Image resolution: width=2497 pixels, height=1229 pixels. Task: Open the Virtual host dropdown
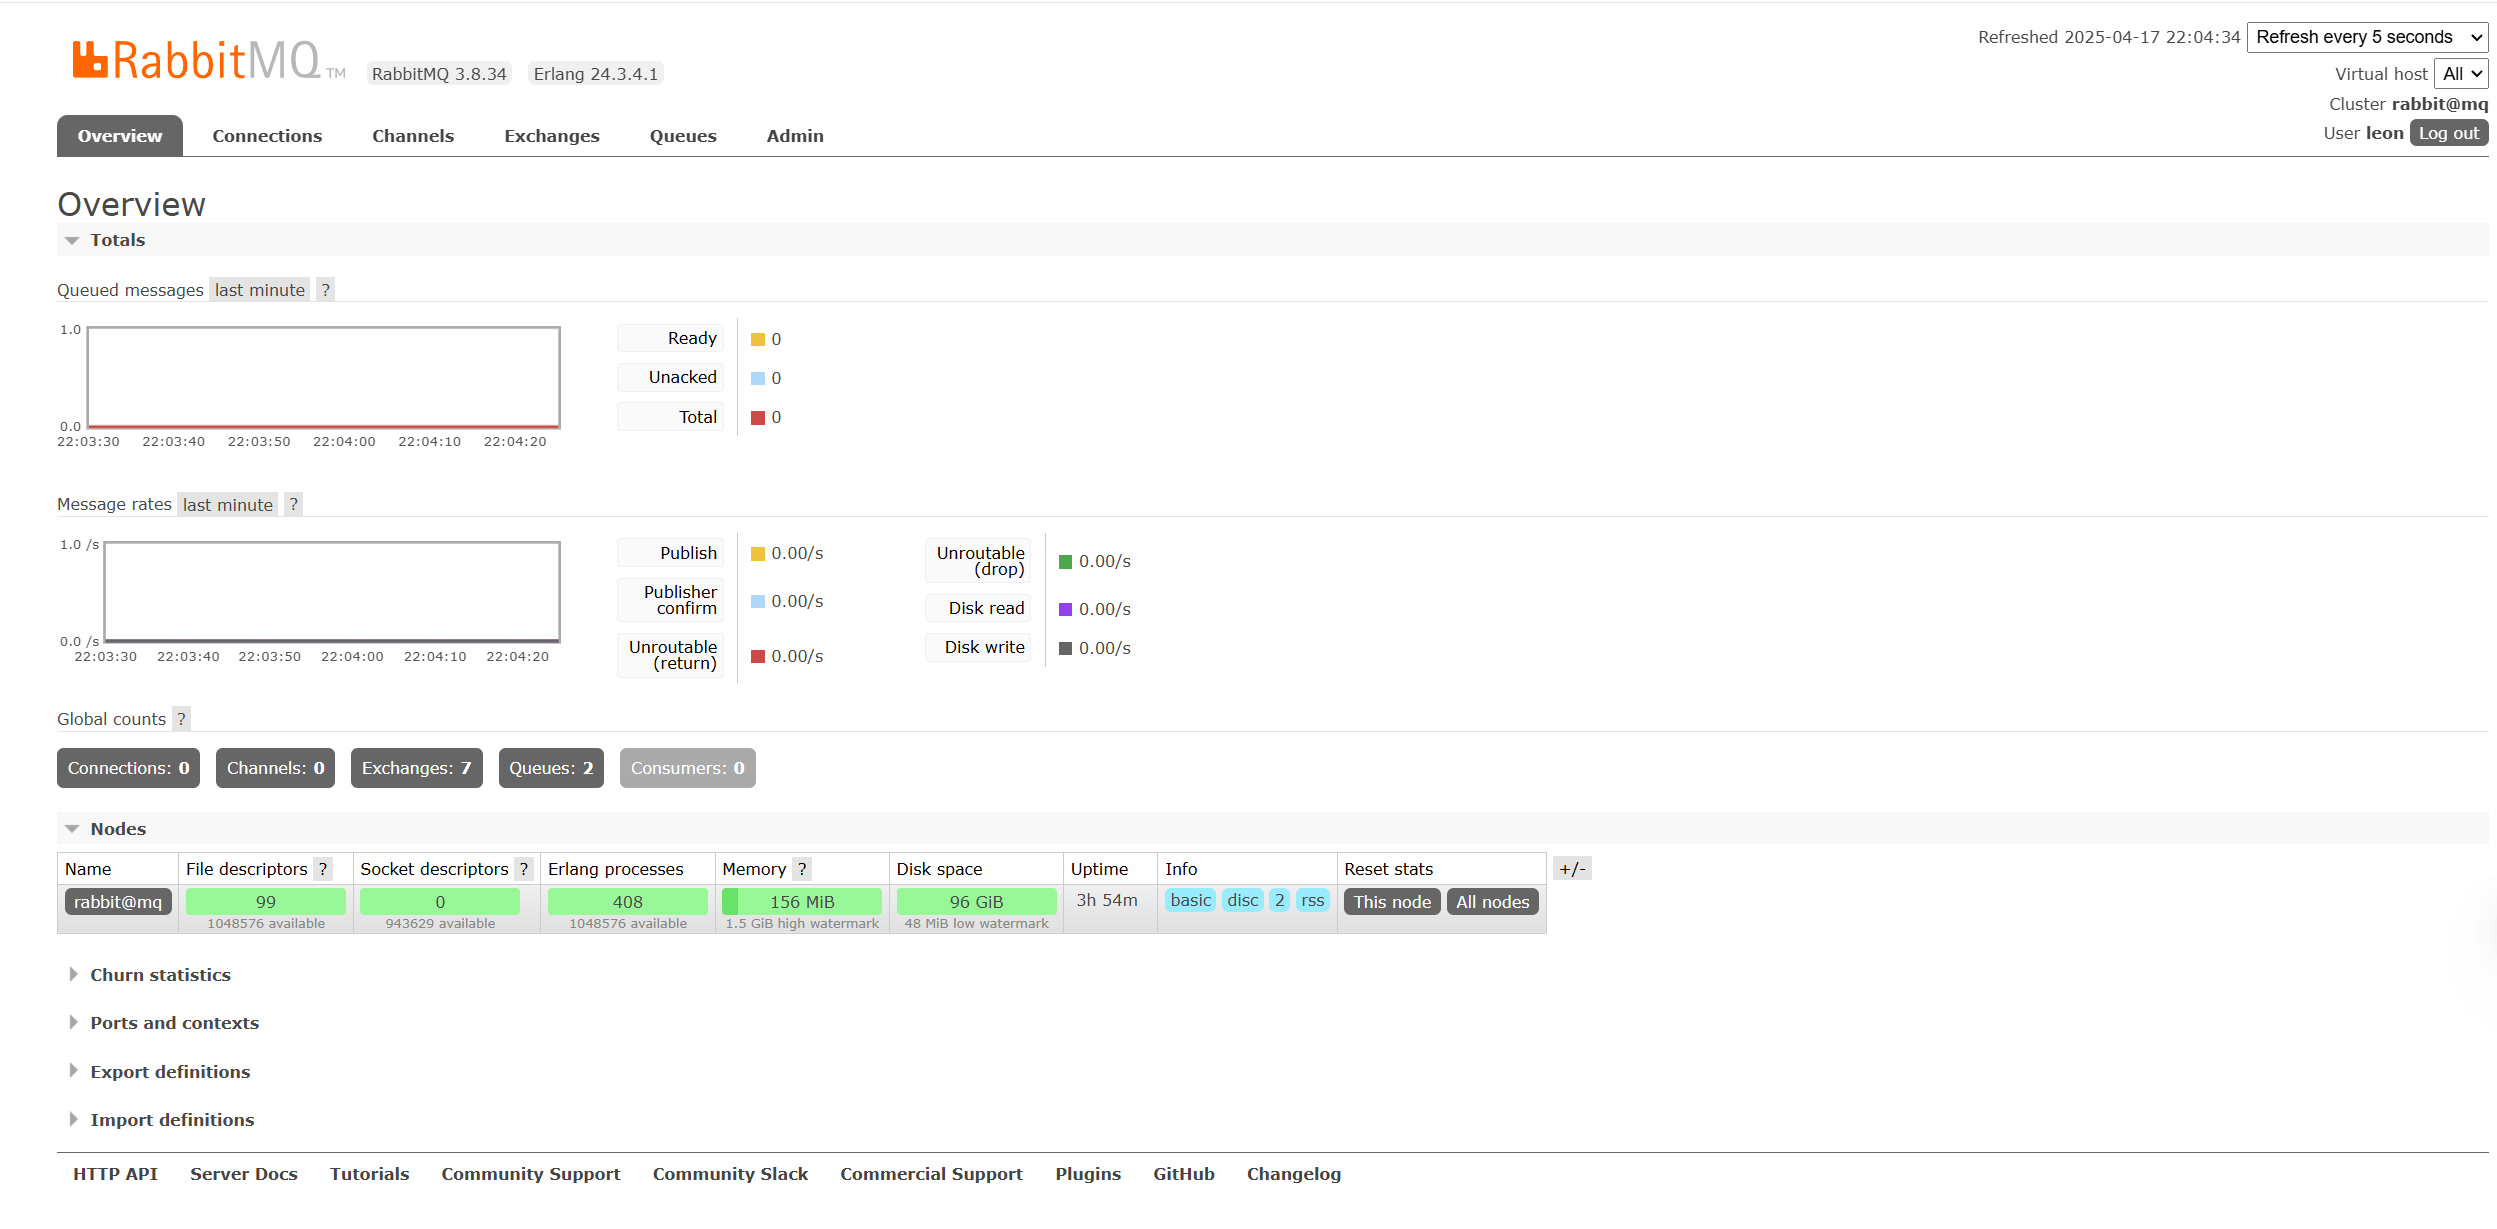pos(2461,74)
